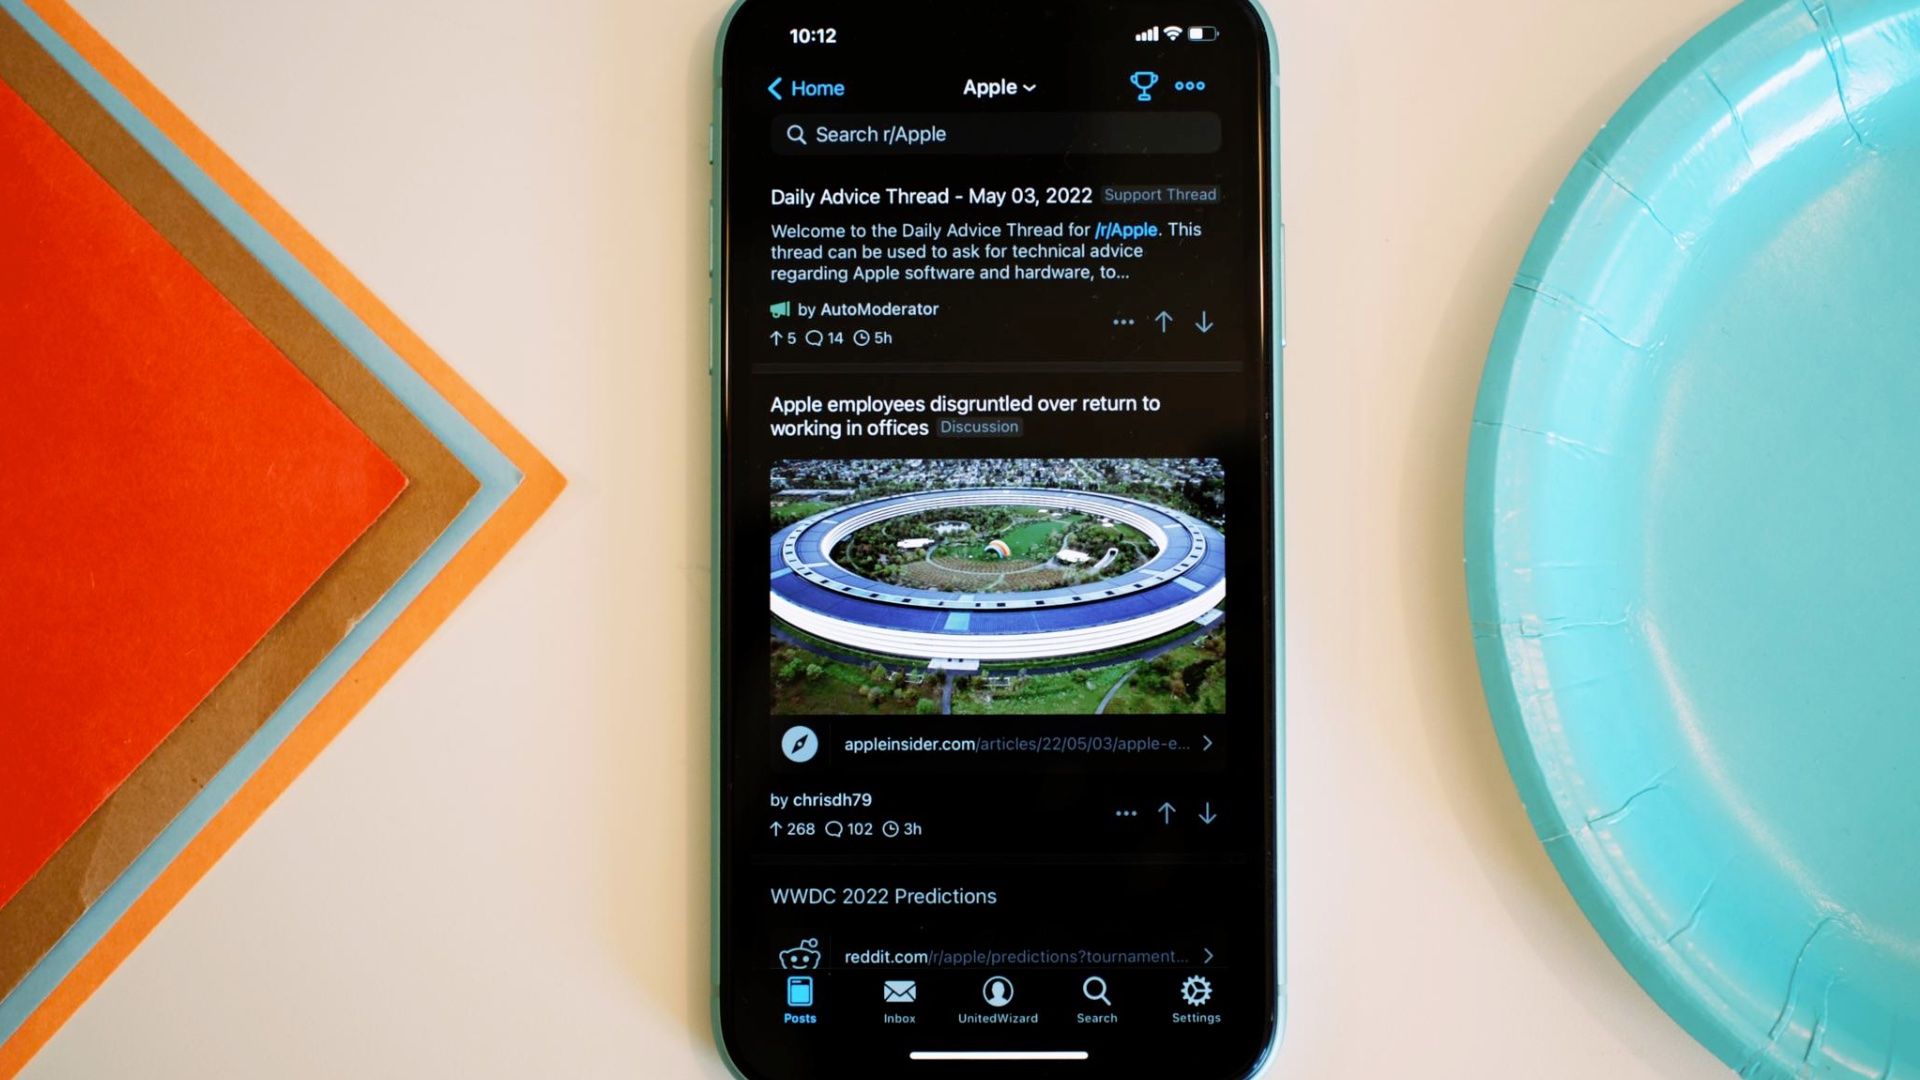Open the Search icon
1920x1080 pixels.
(x=1096, y=997)
